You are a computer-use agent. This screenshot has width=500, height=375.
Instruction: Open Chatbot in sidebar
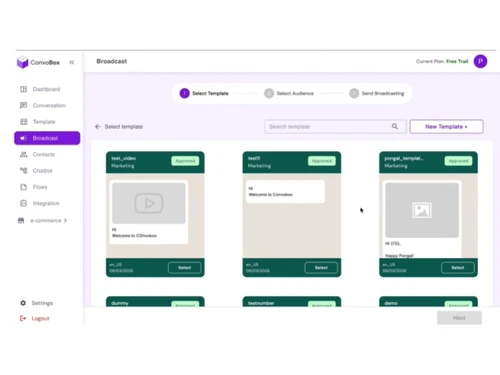(42, 171)
